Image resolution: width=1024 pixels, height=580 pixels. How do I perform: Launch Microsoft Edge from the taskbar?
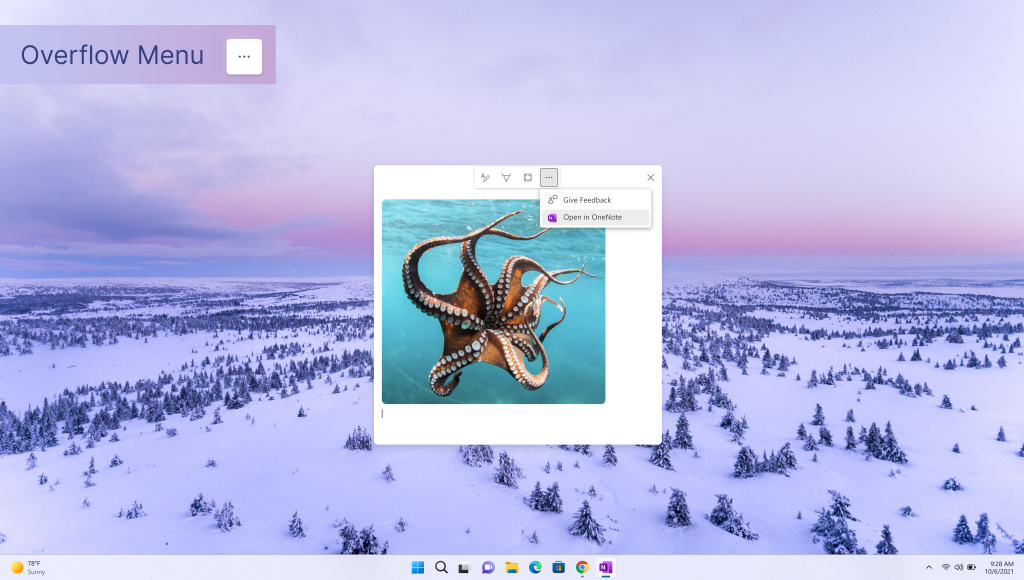pyautogui.click(x=535, y=568)
